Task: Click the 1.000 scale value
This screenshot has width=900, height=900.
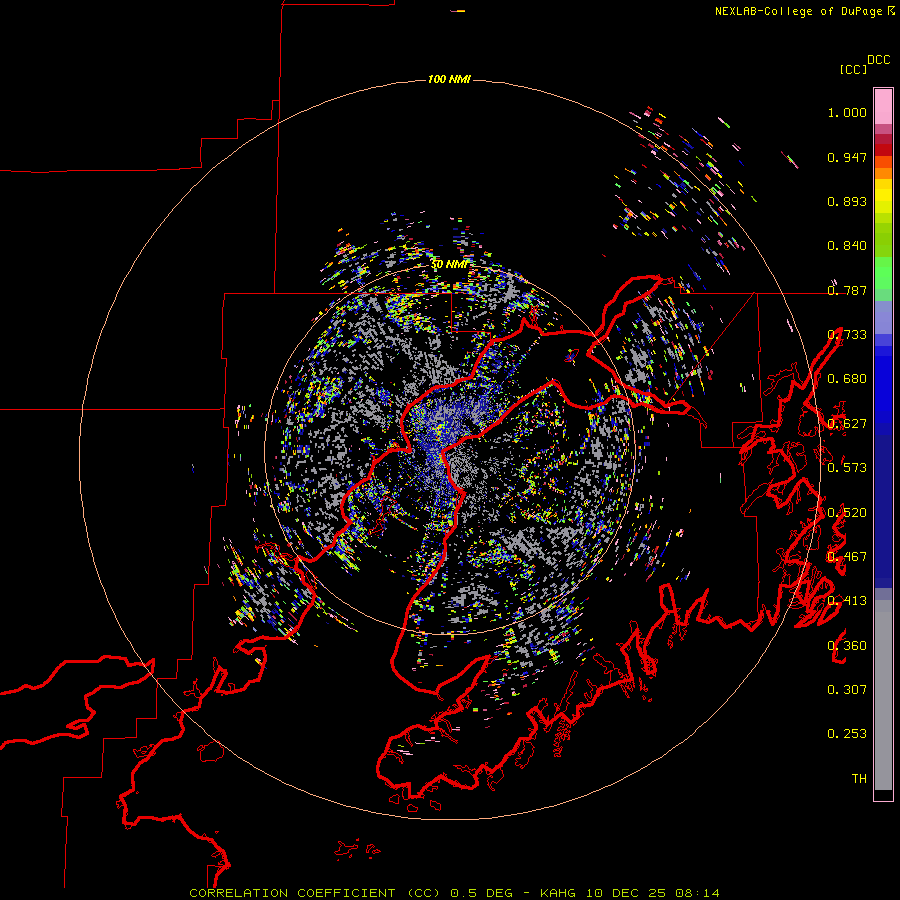Action: [847, 112]
